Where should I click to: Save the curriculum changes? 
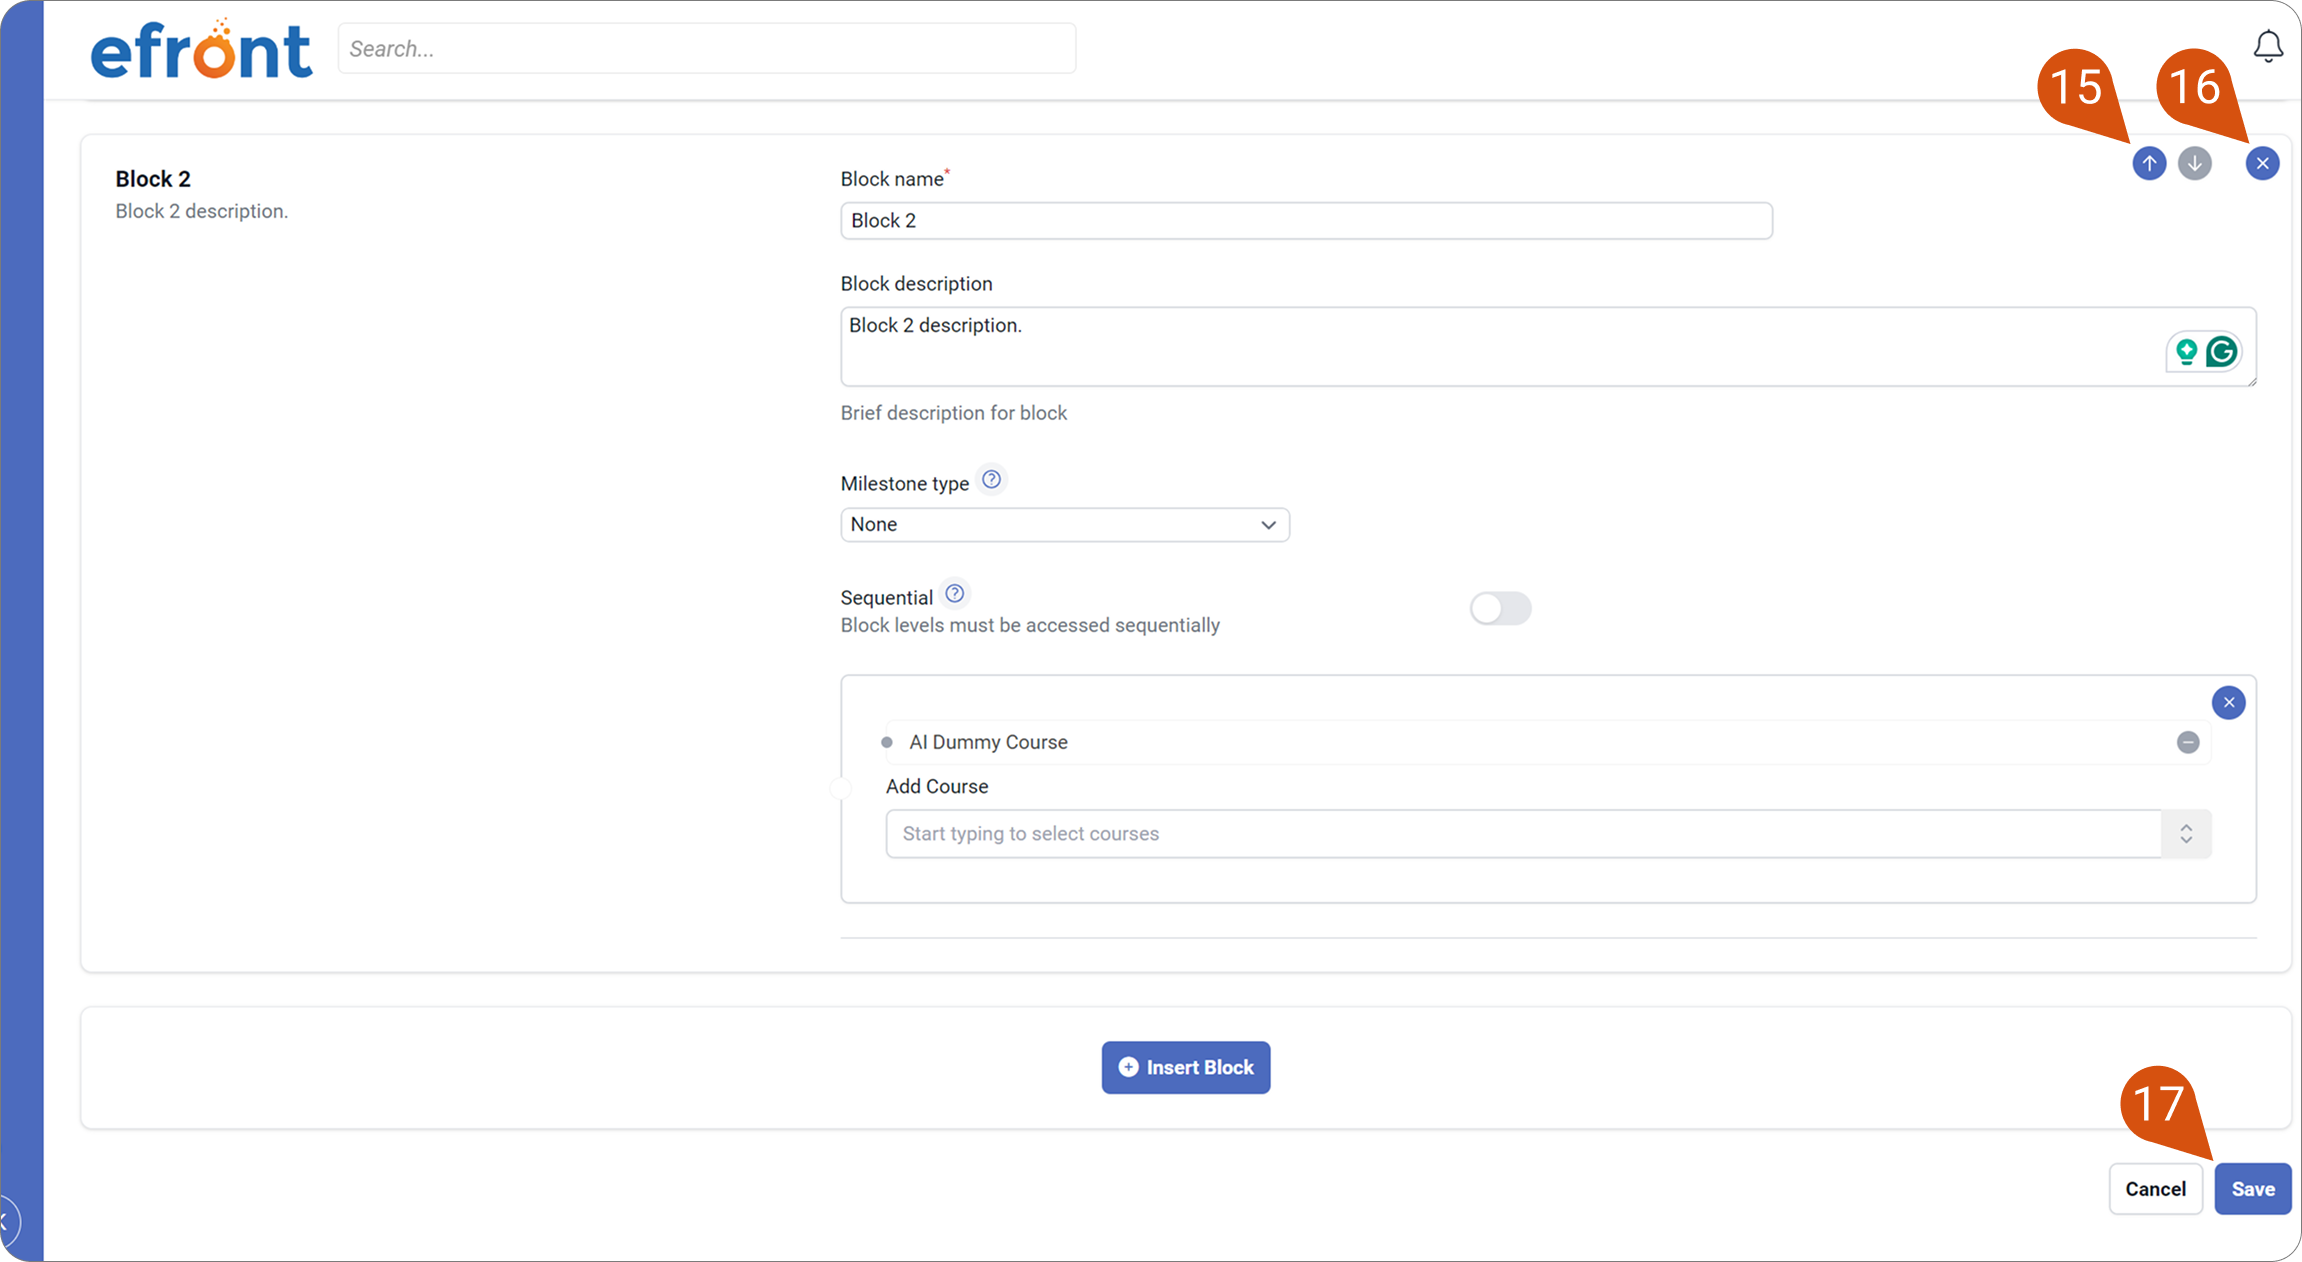2253,1189
